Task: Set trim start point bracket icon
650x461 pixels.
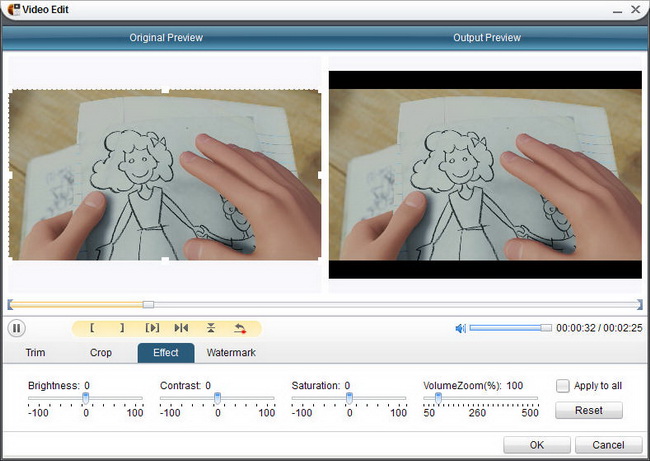Action: point(92,328)
